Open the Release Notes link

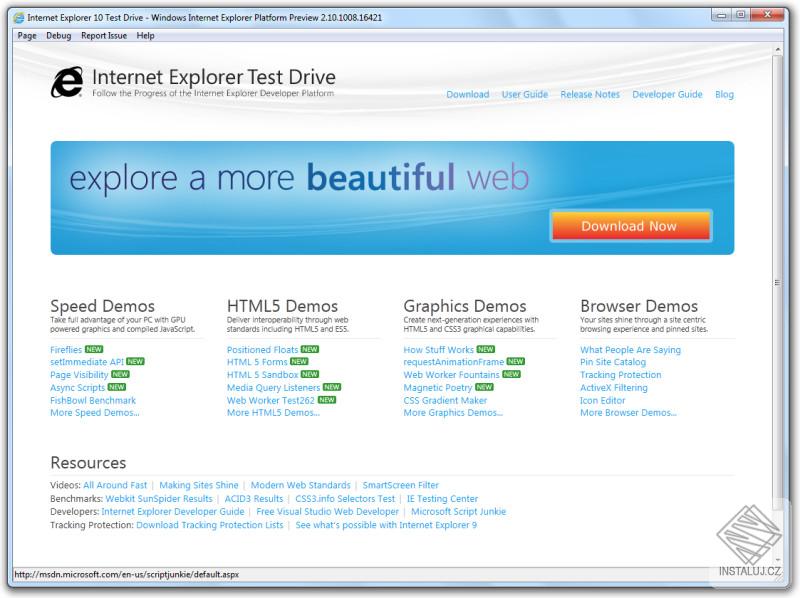590,95
